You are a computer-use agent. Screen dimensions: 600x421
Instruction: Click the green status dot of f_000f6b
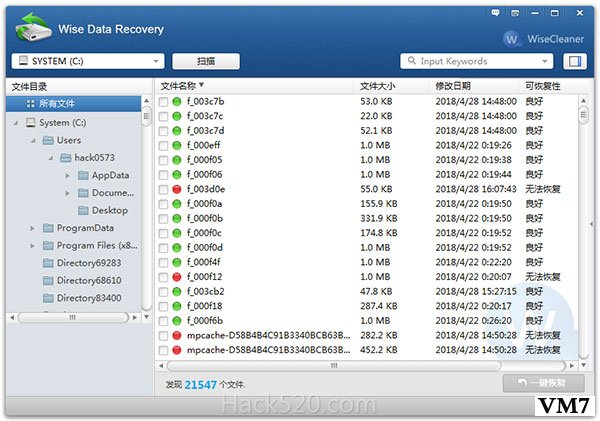[x=176, y=321]
